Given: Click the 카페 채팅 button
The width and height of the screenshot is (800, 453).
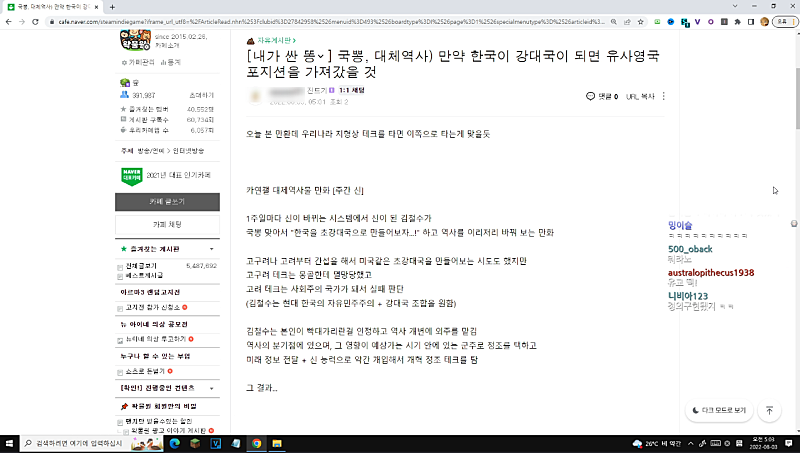Looking at the screenshot, I should coord(167,225).
